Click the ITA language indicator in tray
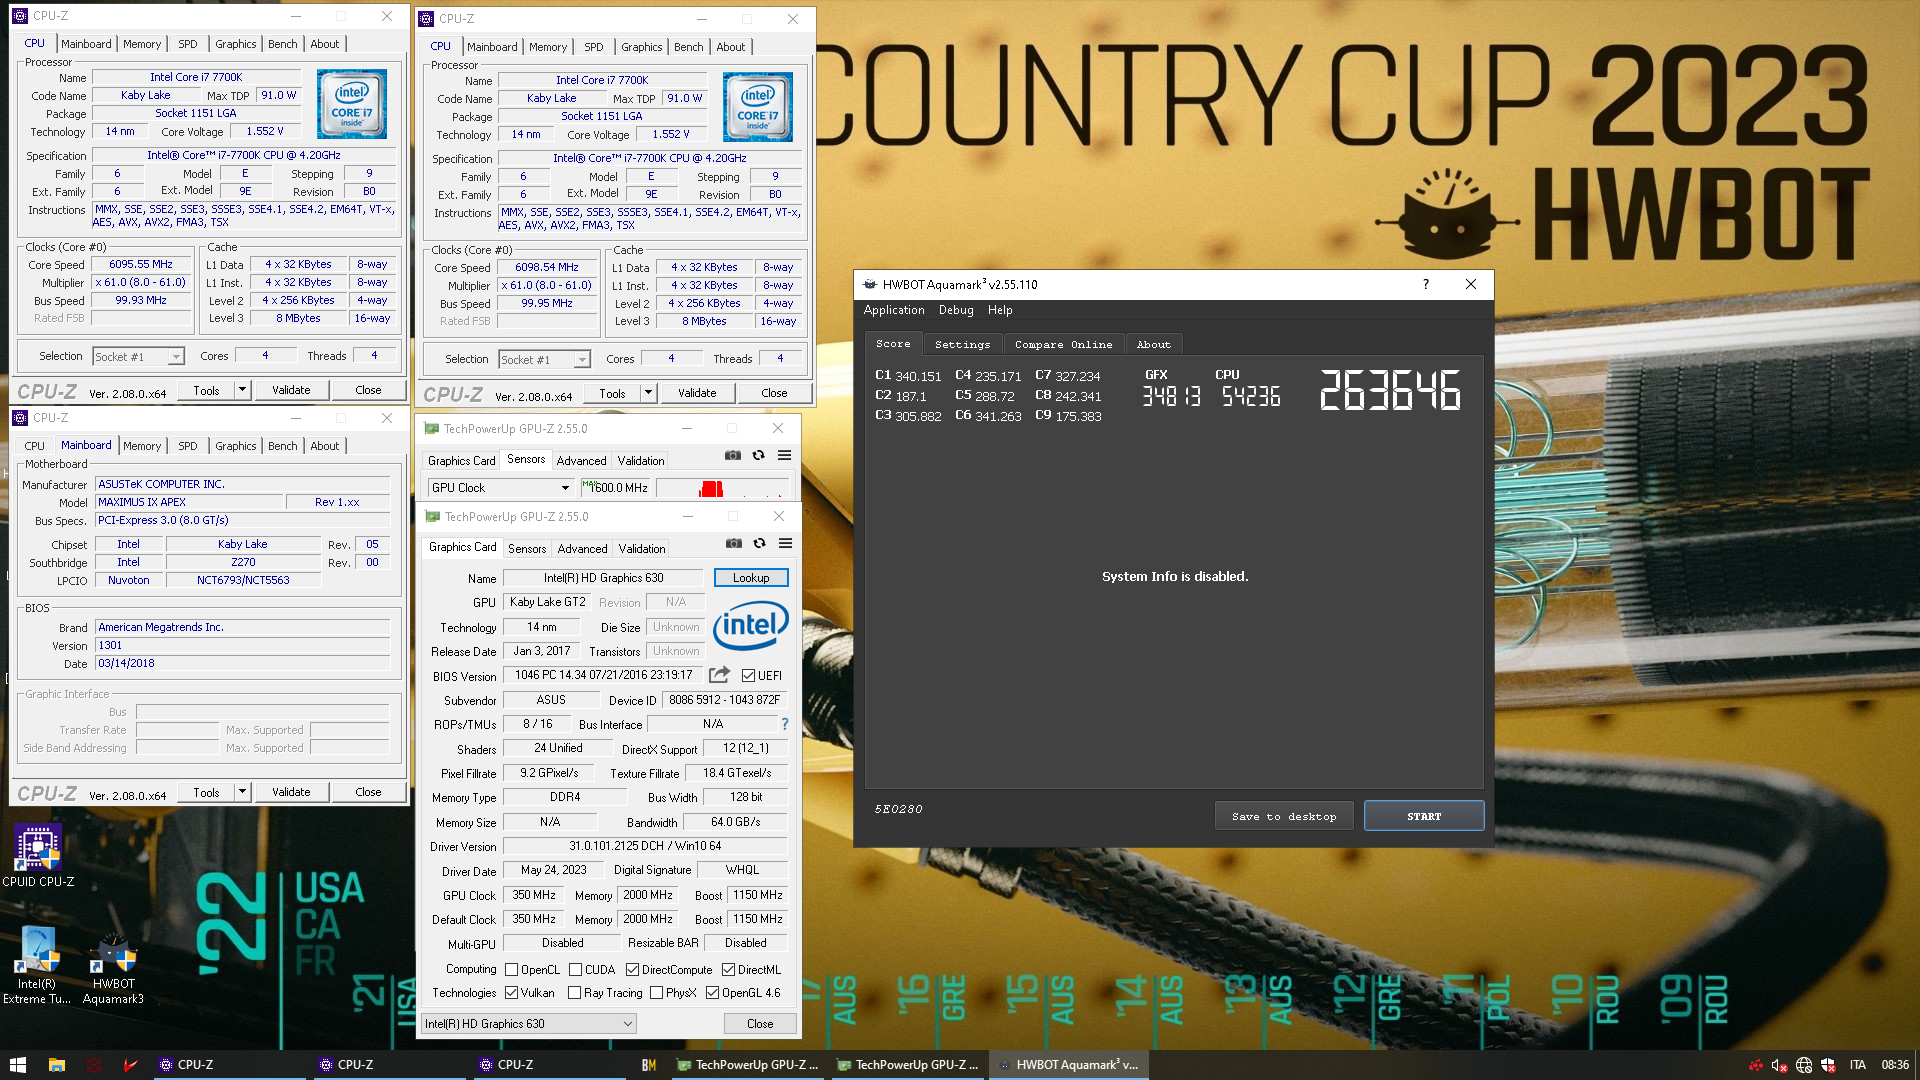The image size is (1920, 1080). click(1857, 1065)
